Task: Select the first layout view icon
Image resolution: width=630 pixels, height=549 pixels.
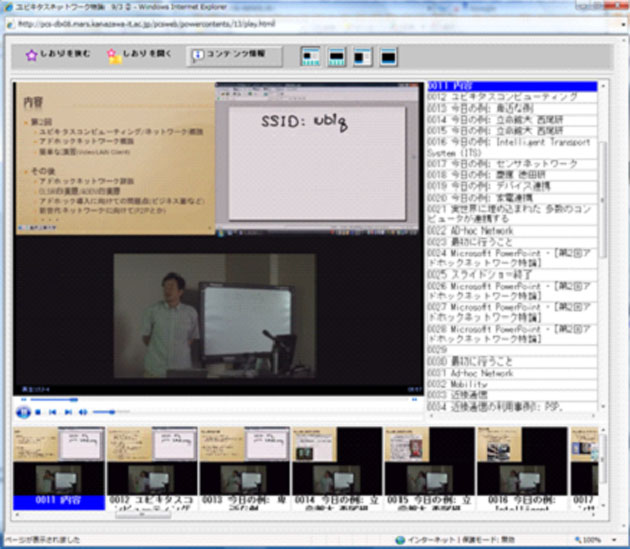Action: [311, 57]
